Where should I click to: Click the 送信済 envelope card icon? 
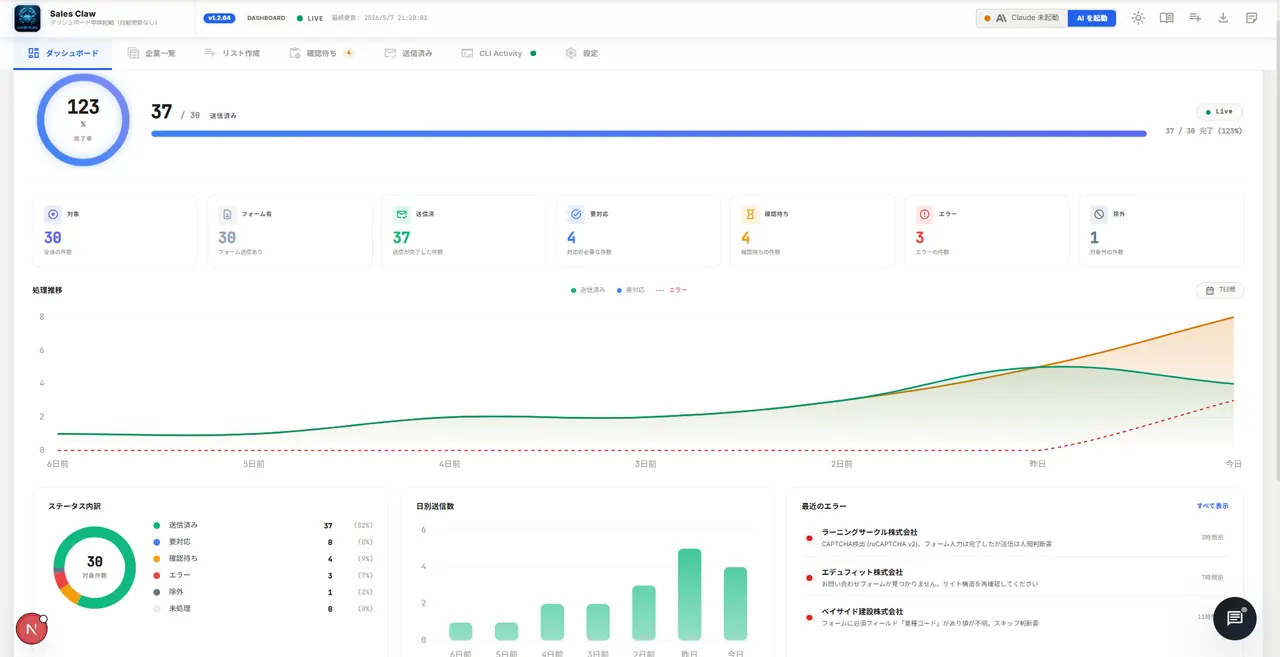pyautogui.click(x=401, y=214)
